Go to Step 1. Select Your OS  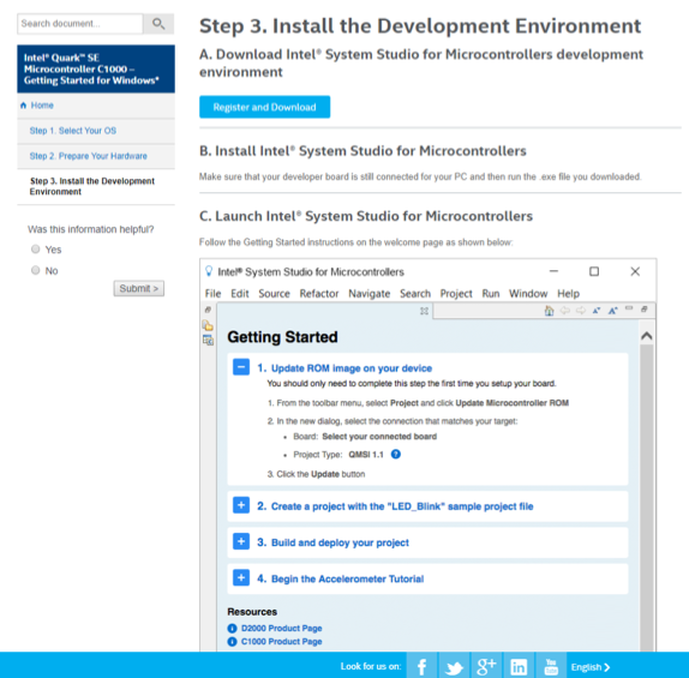coord(73,131)
